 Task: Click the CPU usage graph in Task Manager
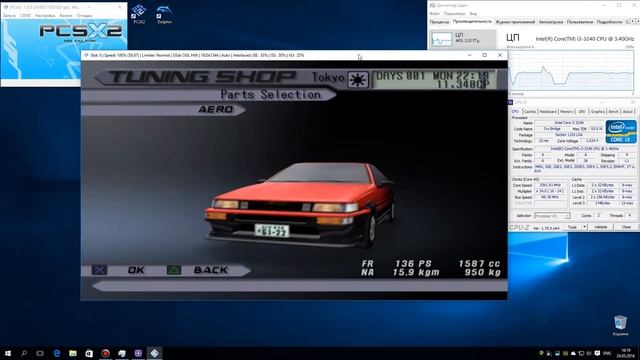(571, 70)
